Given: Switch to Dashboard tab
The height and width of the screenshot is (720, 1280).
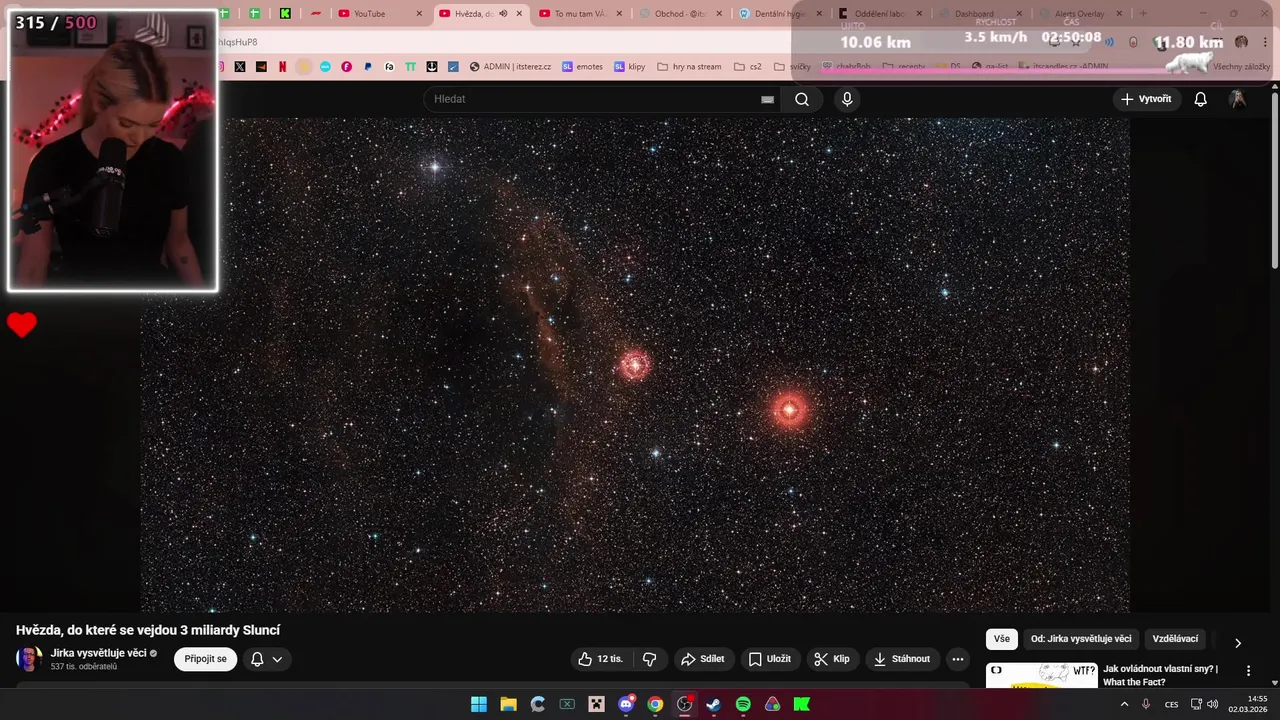Looking at the screenshot, I should tap(980, 14).
